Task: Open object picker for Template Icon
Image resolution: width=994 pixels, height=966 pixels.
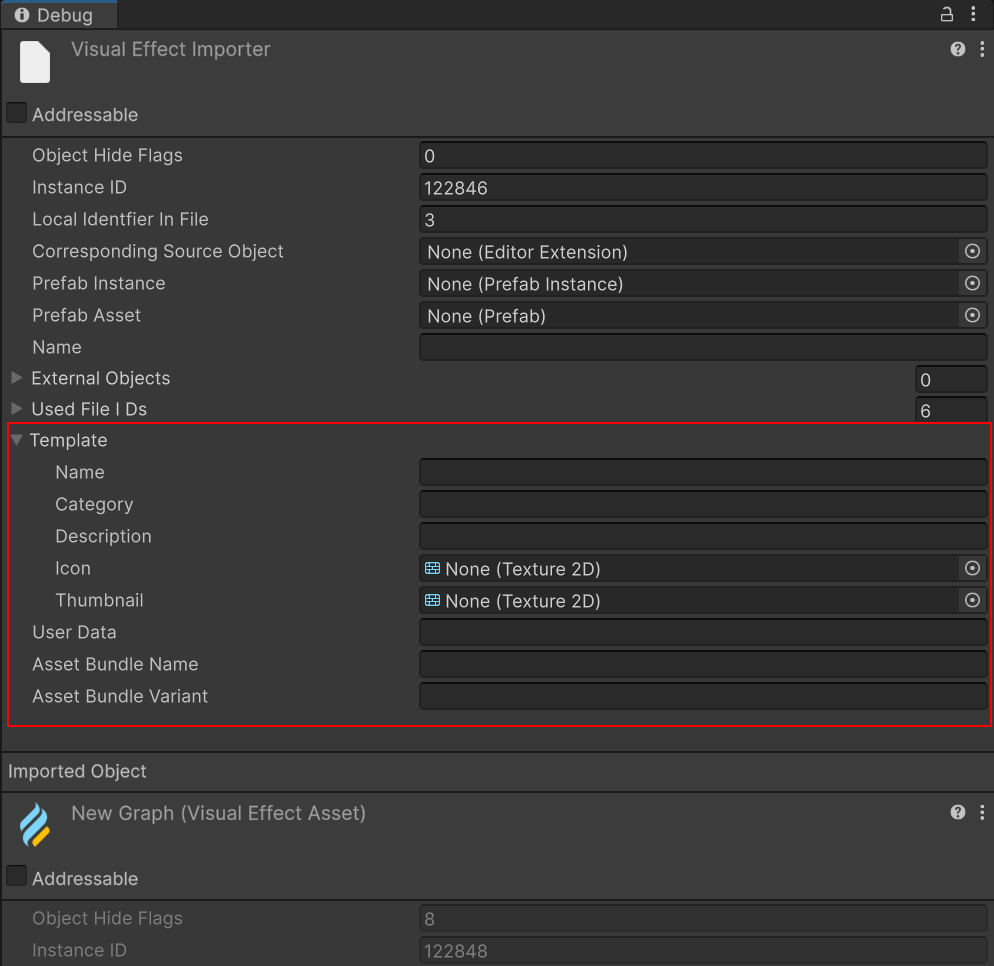Action: pyautogui.click(x=971, y=568)
